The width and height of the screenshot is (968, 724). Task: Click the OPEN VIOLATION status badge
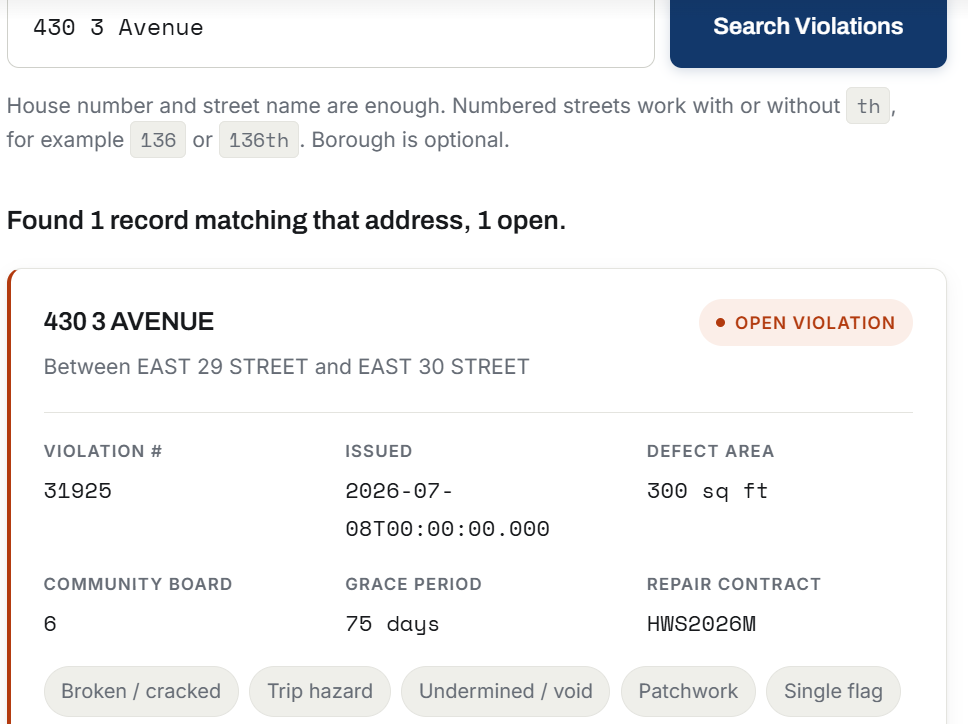click(806, 323)
